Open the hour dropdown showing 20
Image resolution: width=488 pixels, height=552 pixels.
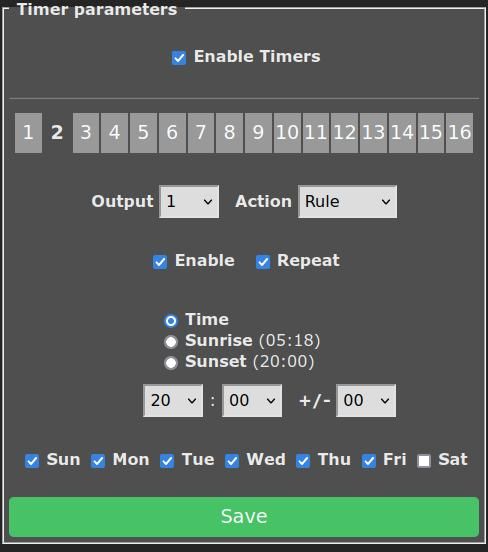tap(173, 401)
